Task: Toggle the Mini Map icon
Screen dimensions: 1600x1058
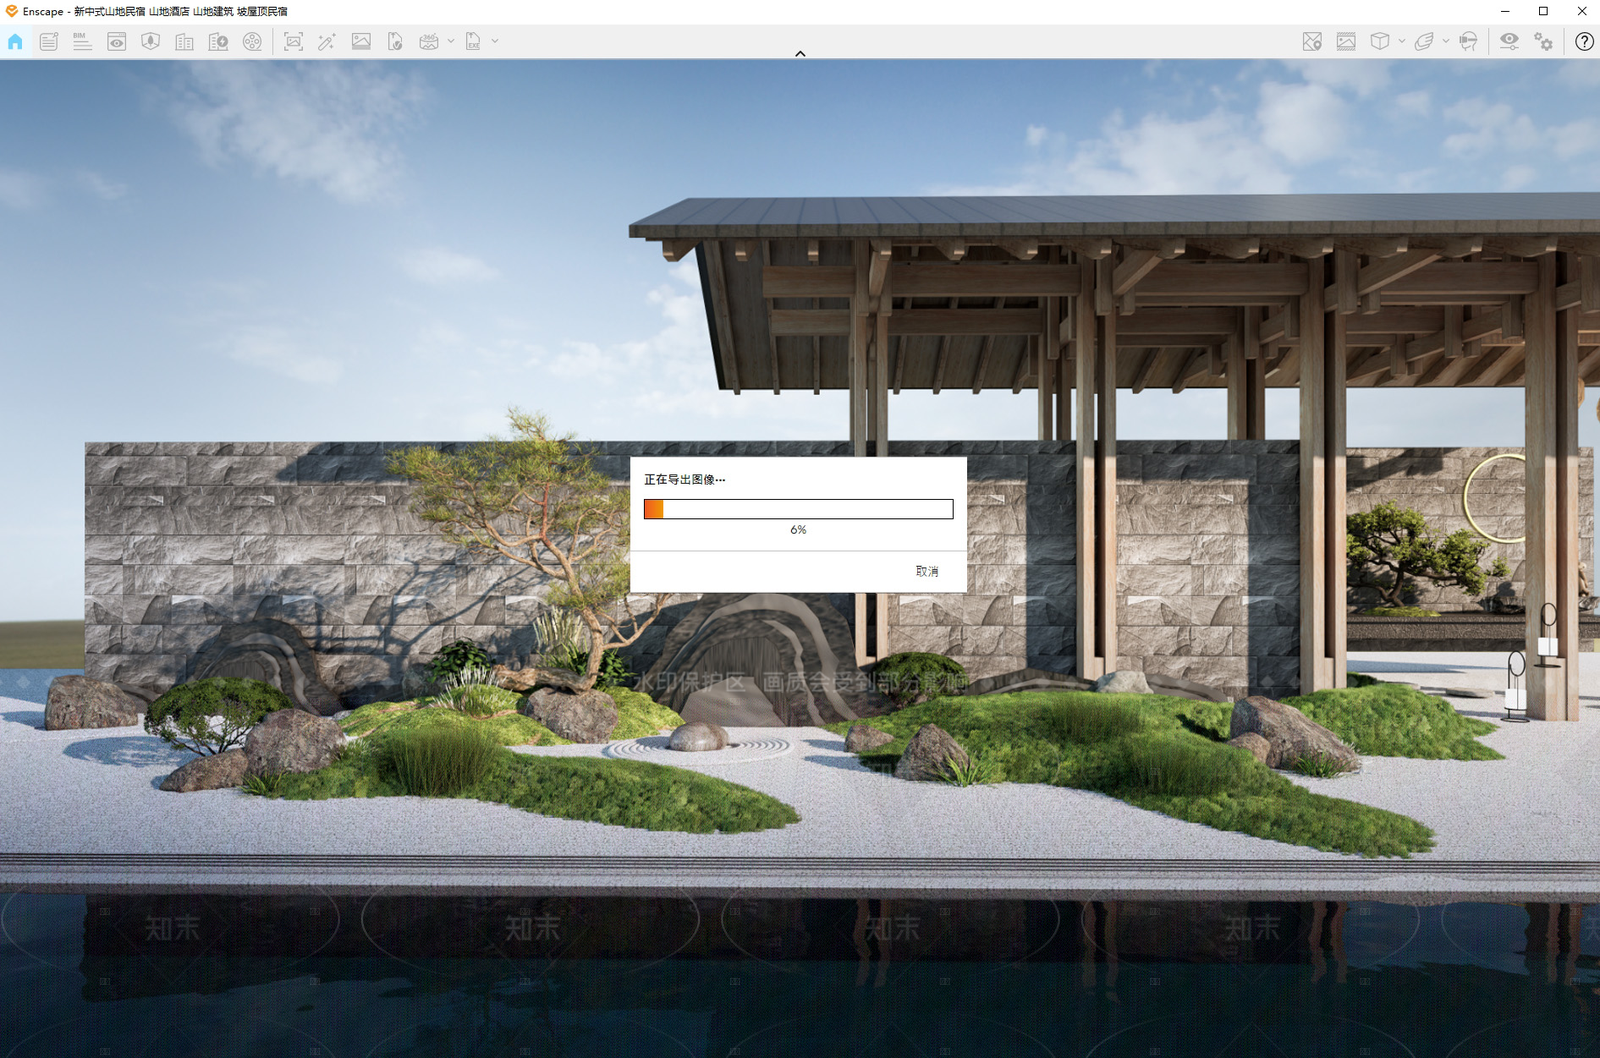Action: (1312, 42)
